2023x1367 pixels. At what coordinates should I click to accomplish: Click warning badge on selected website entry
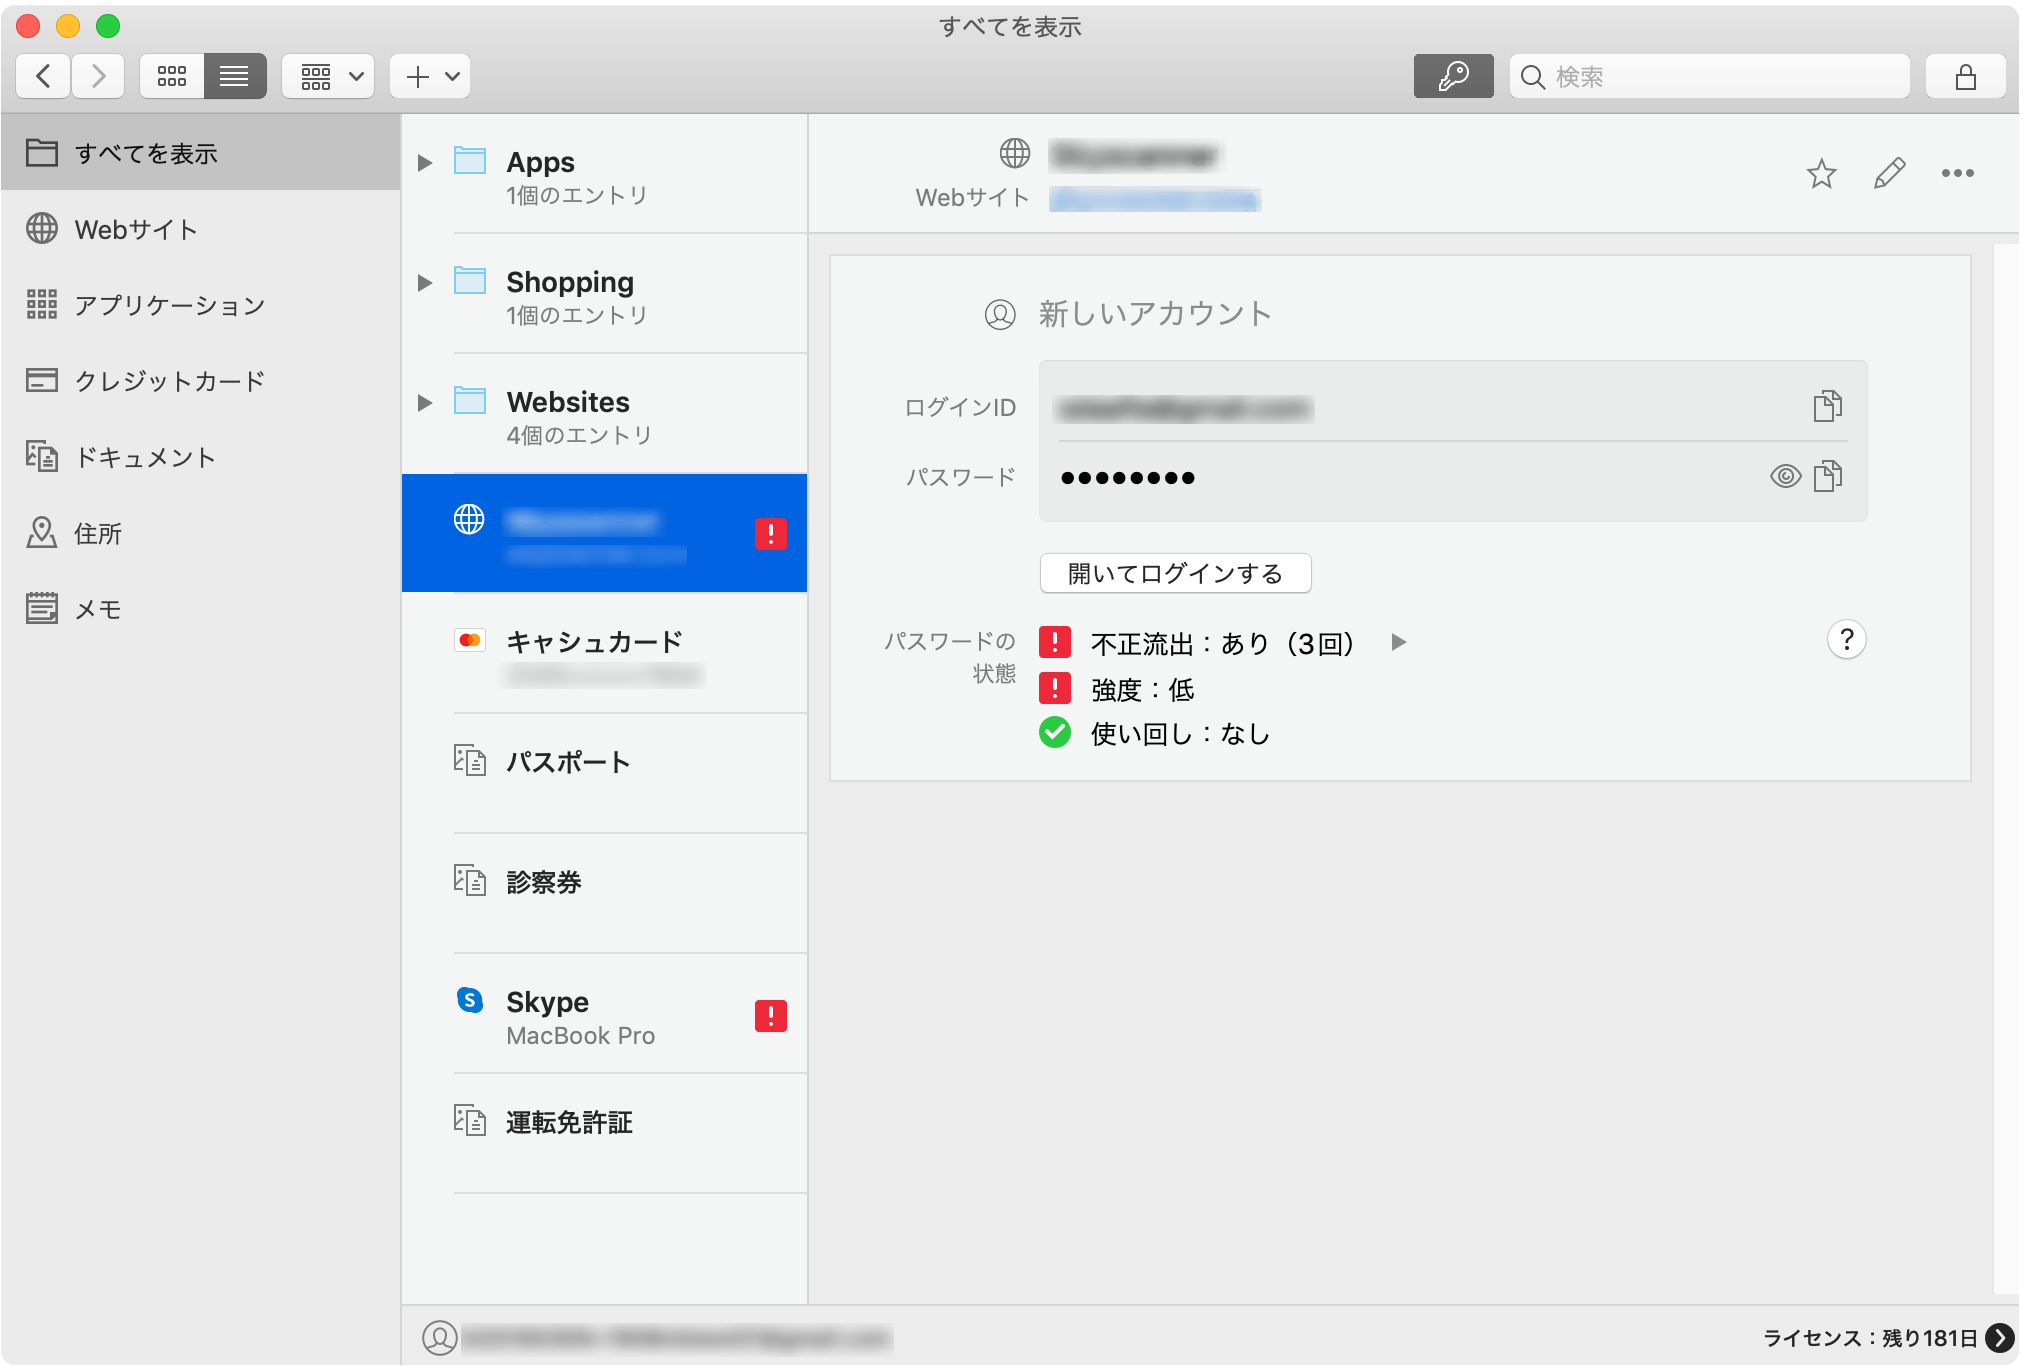click(771, 534)
